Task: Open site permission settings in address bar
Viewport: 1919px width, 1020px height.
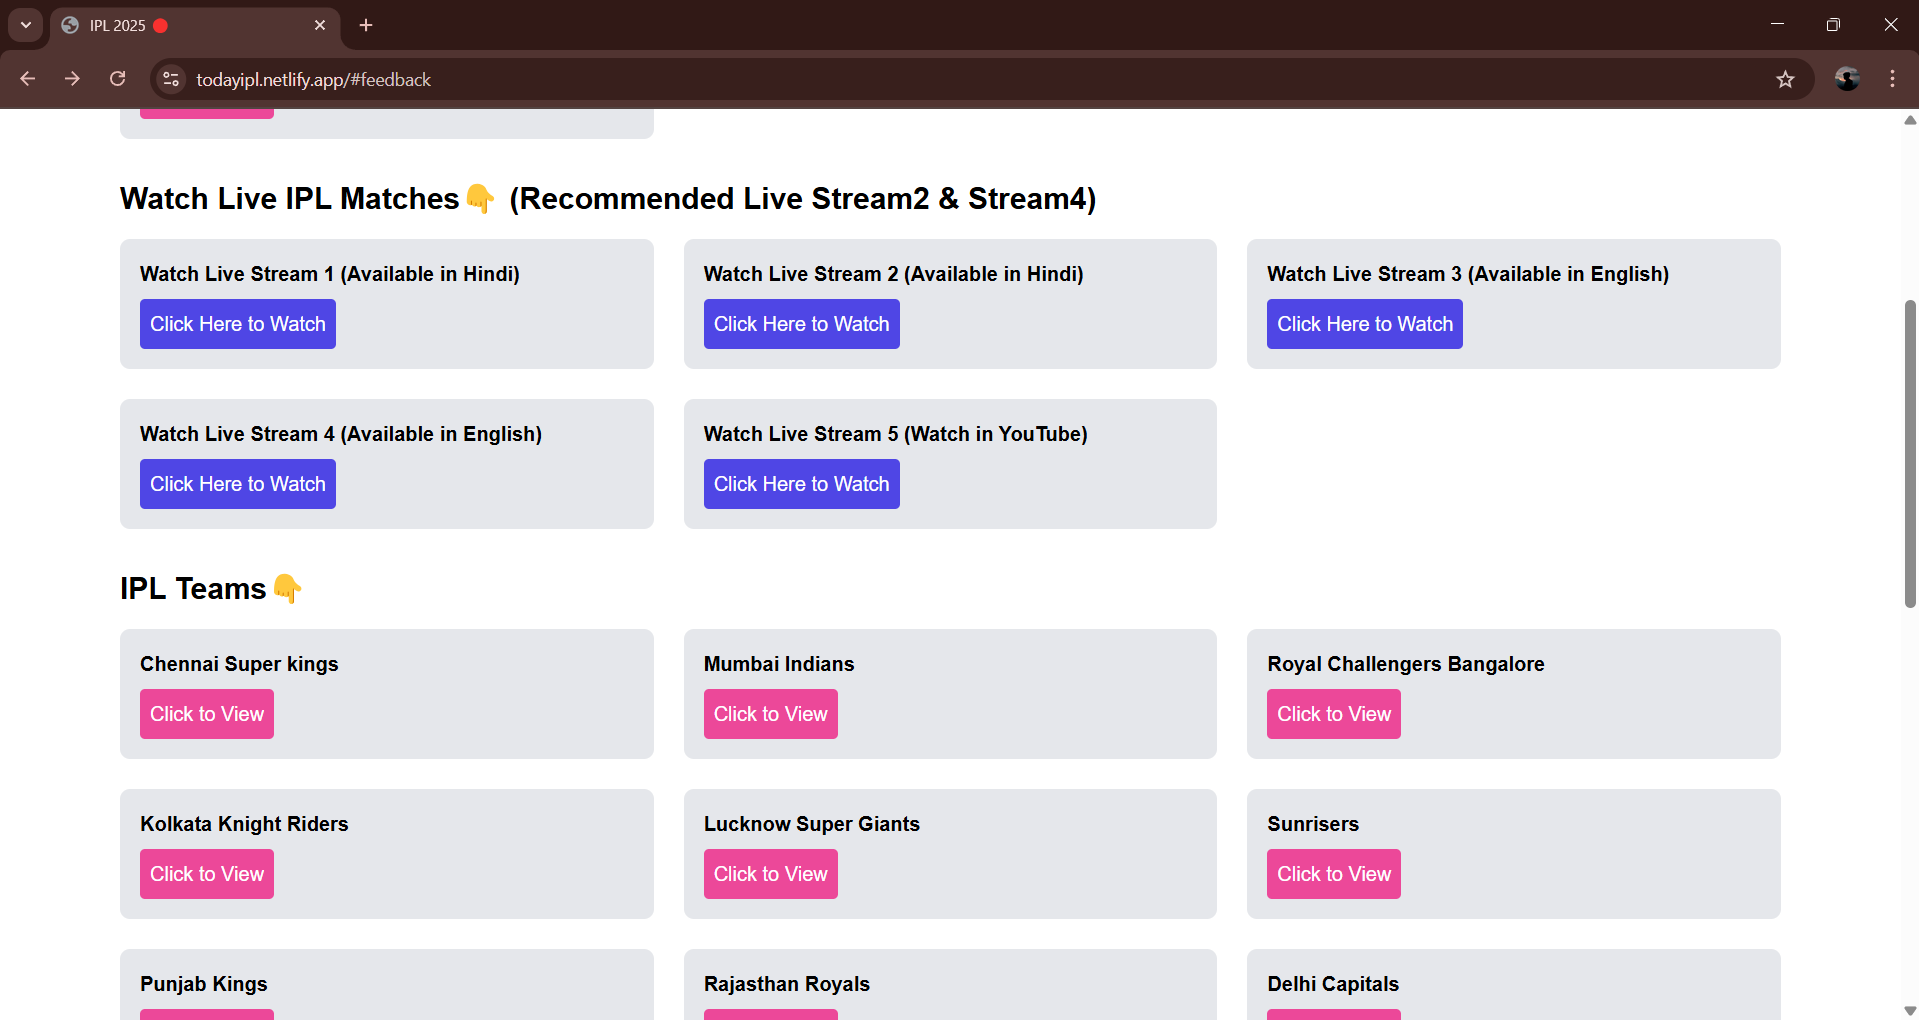Action: (171, 79)
